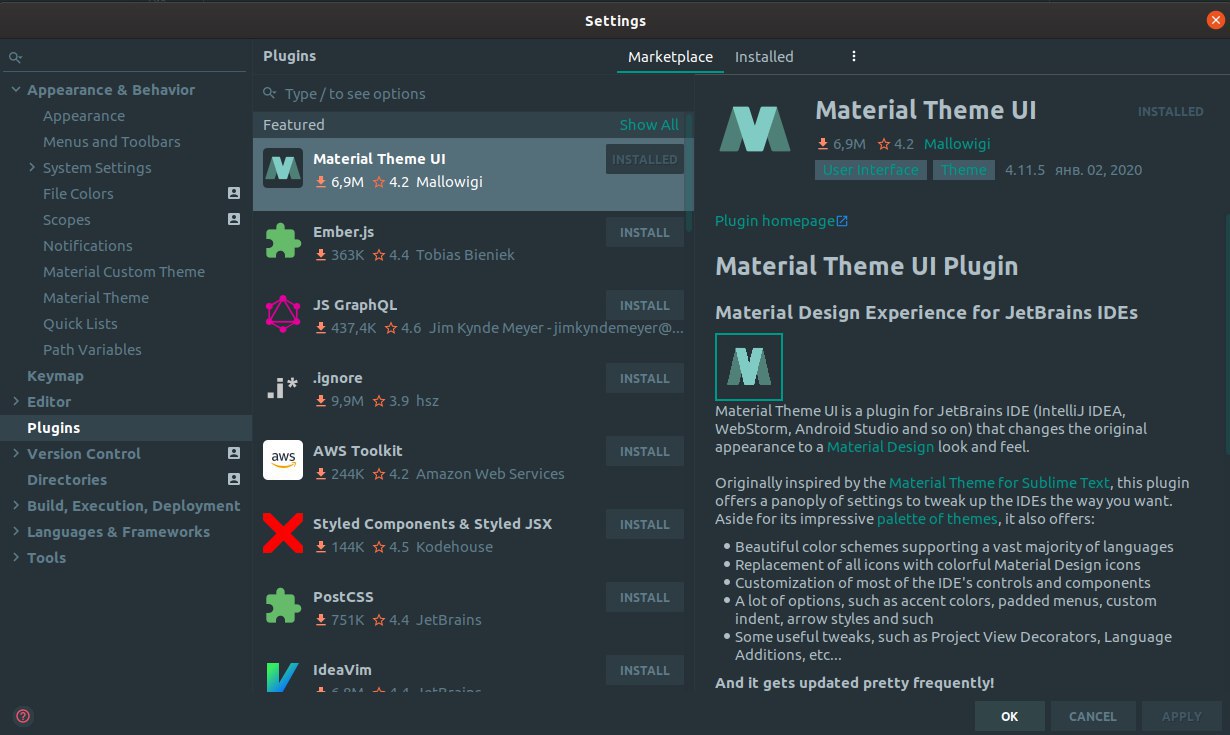Select Path Variables in the tree
This screenshot has width=1230, height=735.
pos(92,350)
